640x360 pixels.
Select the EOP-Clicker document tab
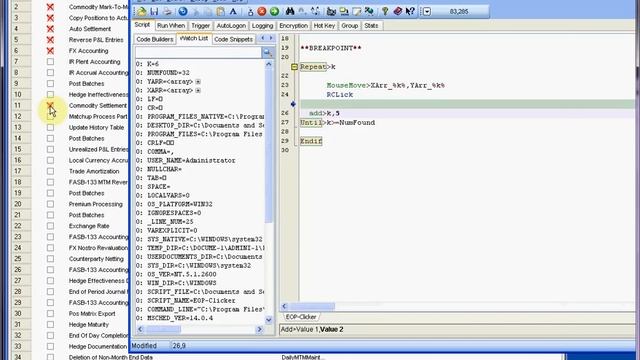pos(301,317)
